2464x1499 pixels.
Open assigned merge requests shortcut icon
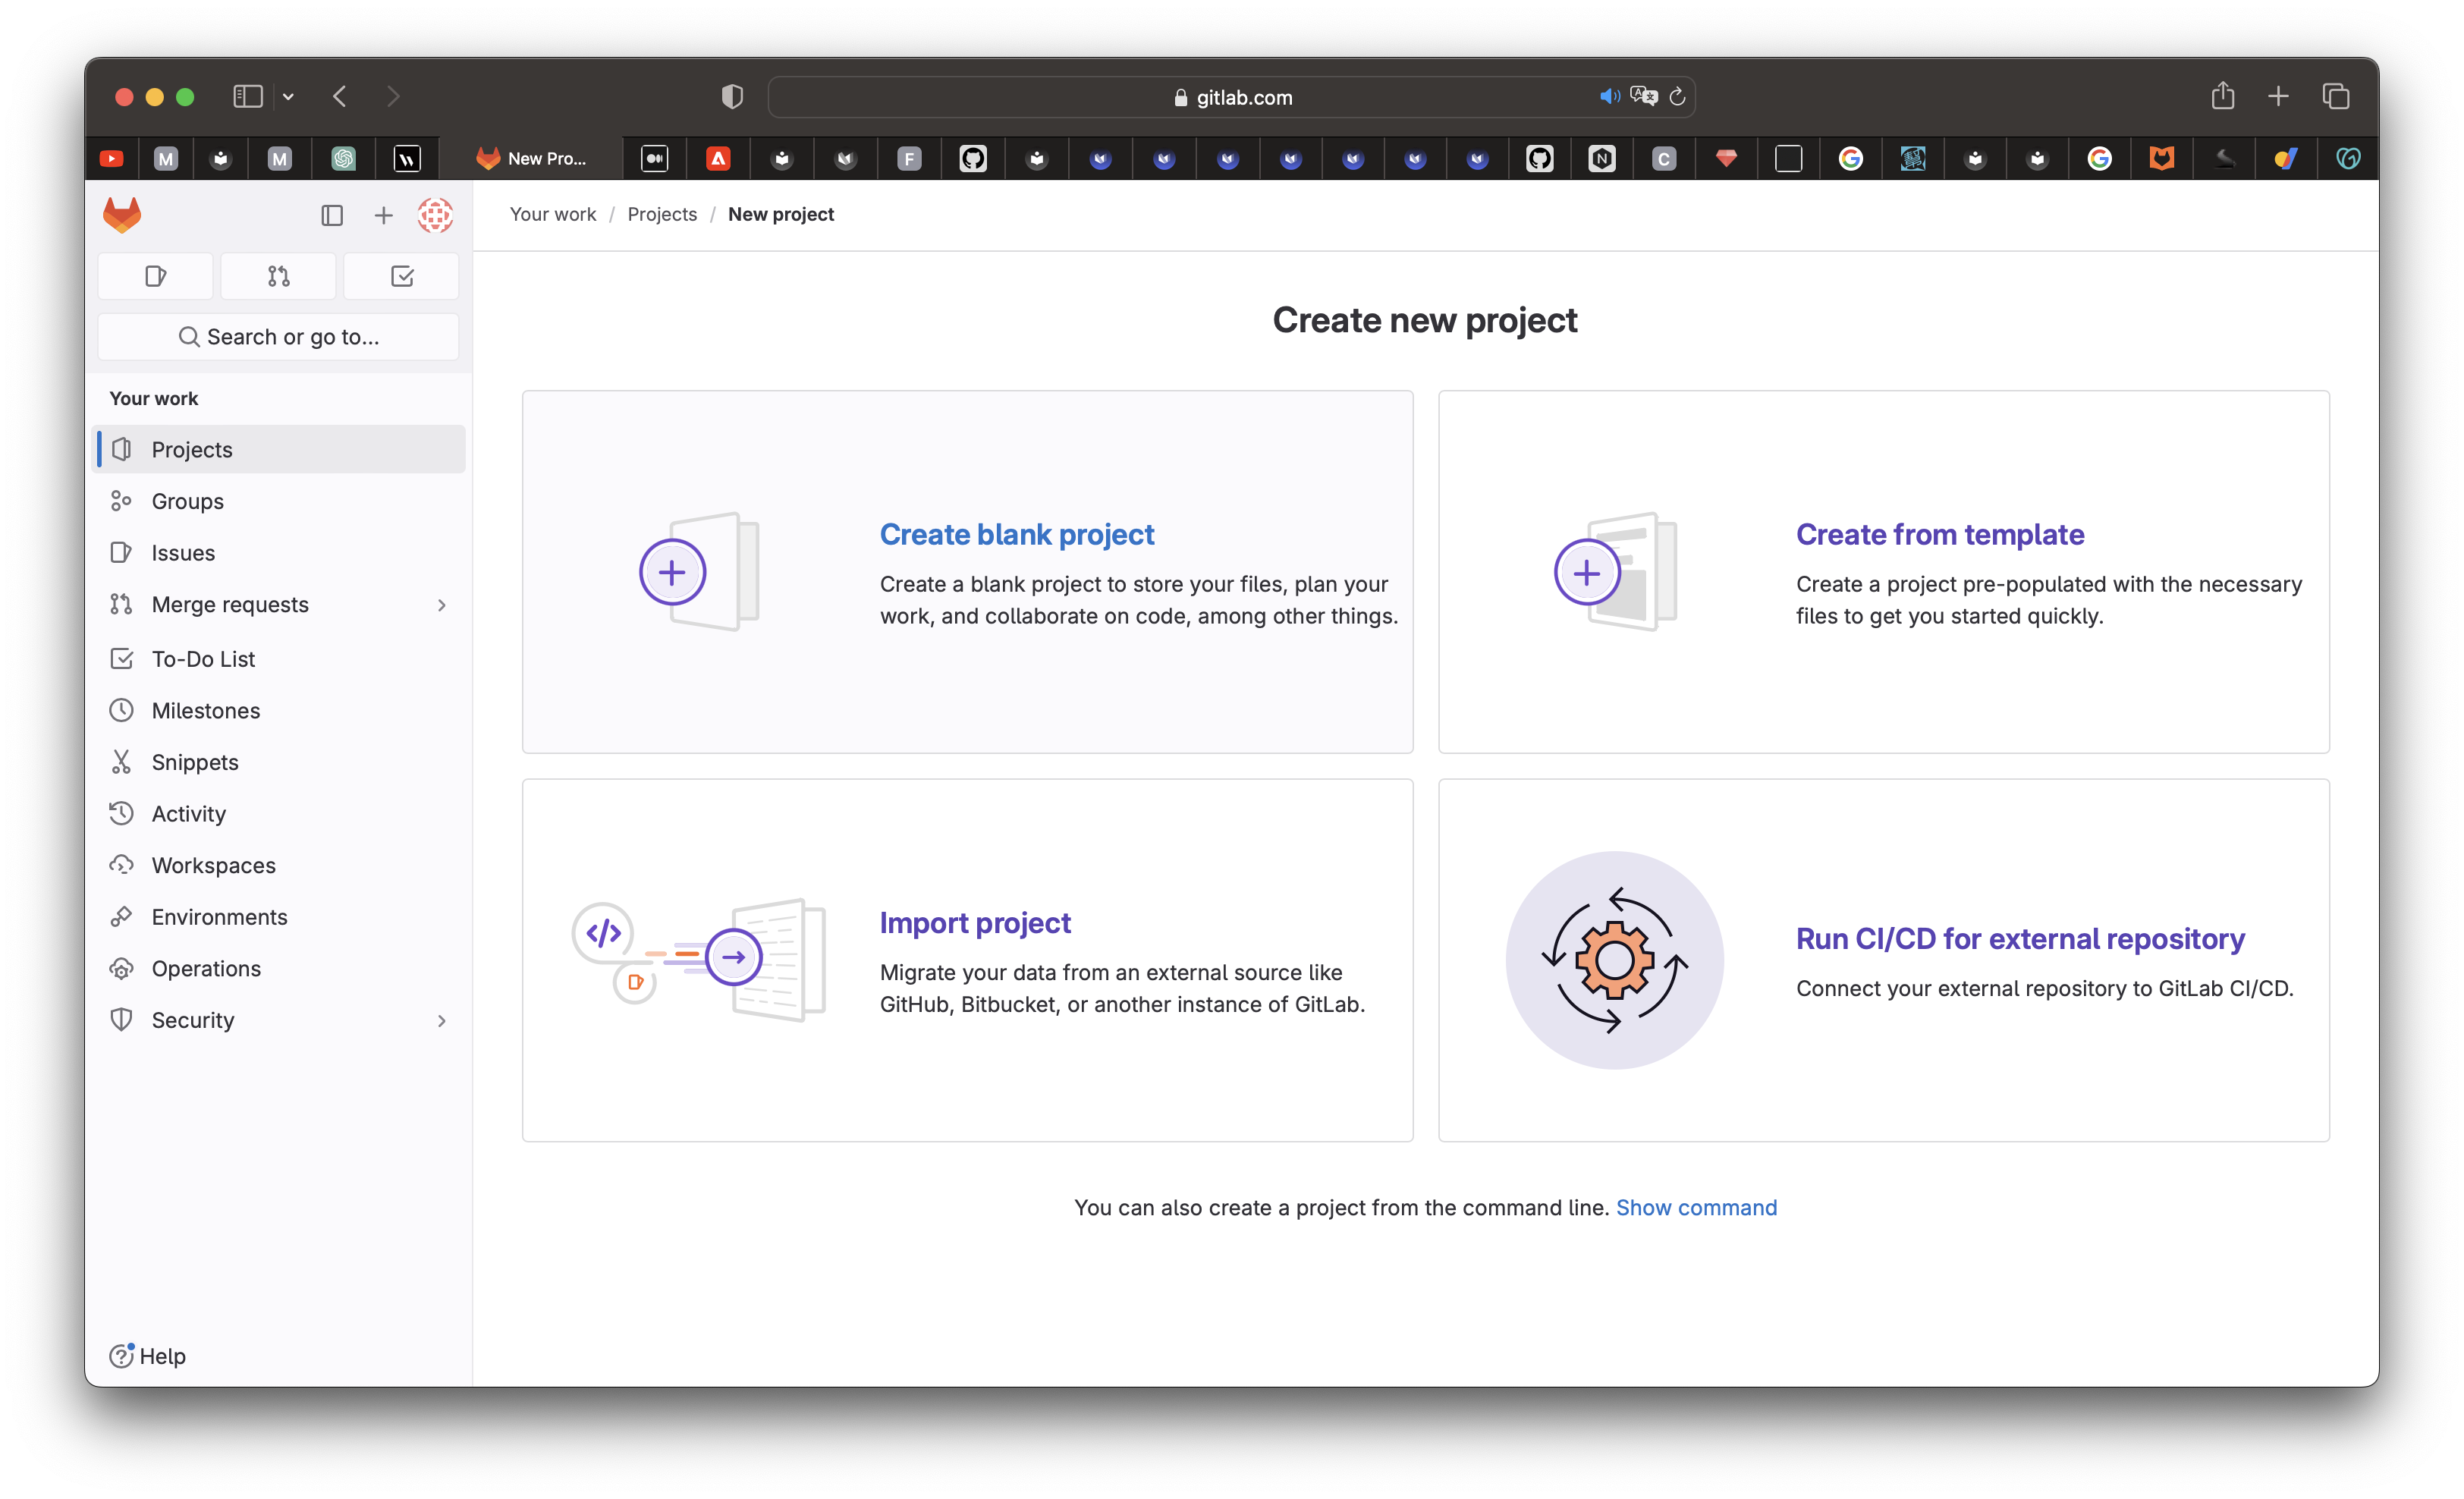click(278, 276)
